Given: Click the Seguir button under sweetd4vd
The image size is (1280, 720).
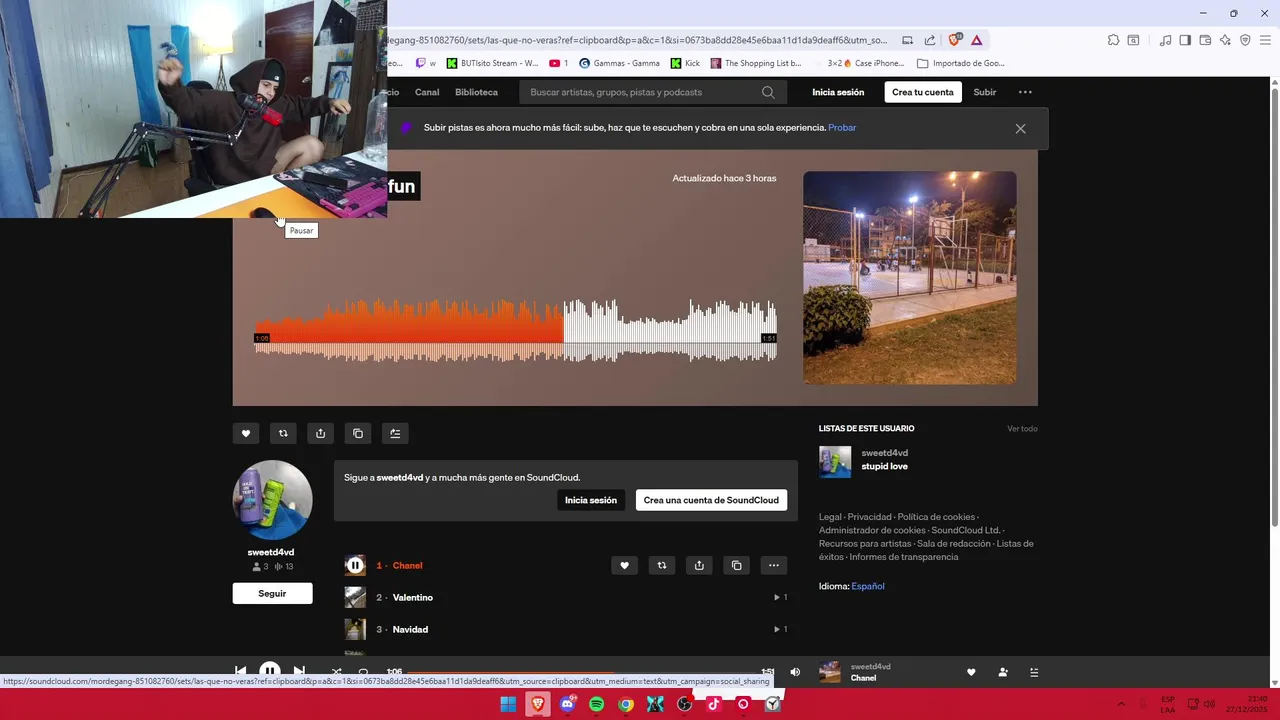Looking at the screenshot, I should tap(272, 593).
